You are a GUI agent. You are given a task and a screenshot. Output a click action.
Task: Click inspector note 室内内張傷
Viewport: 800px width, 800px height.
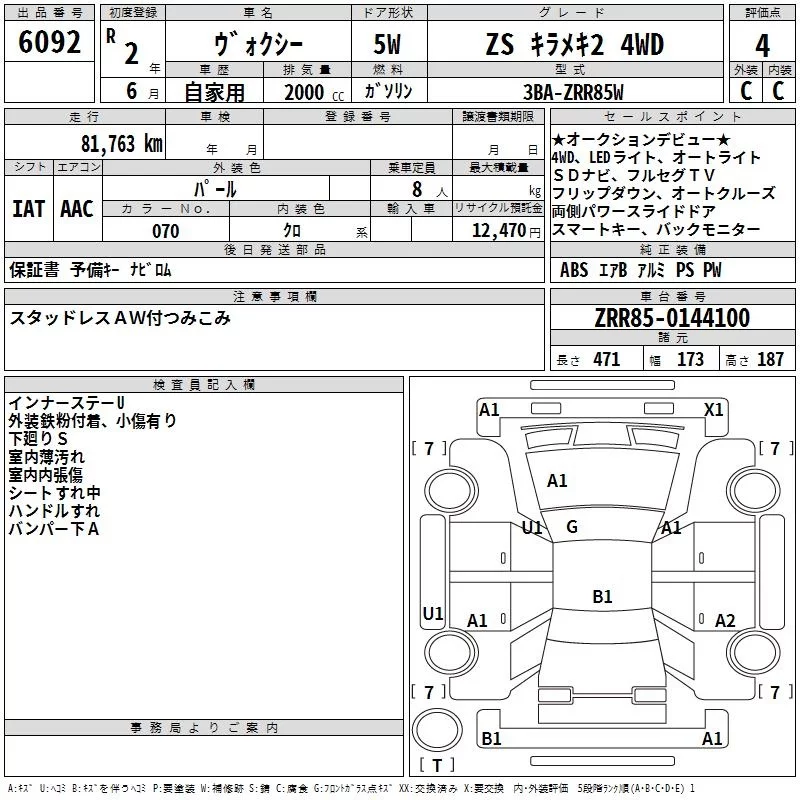pos(45,475)
